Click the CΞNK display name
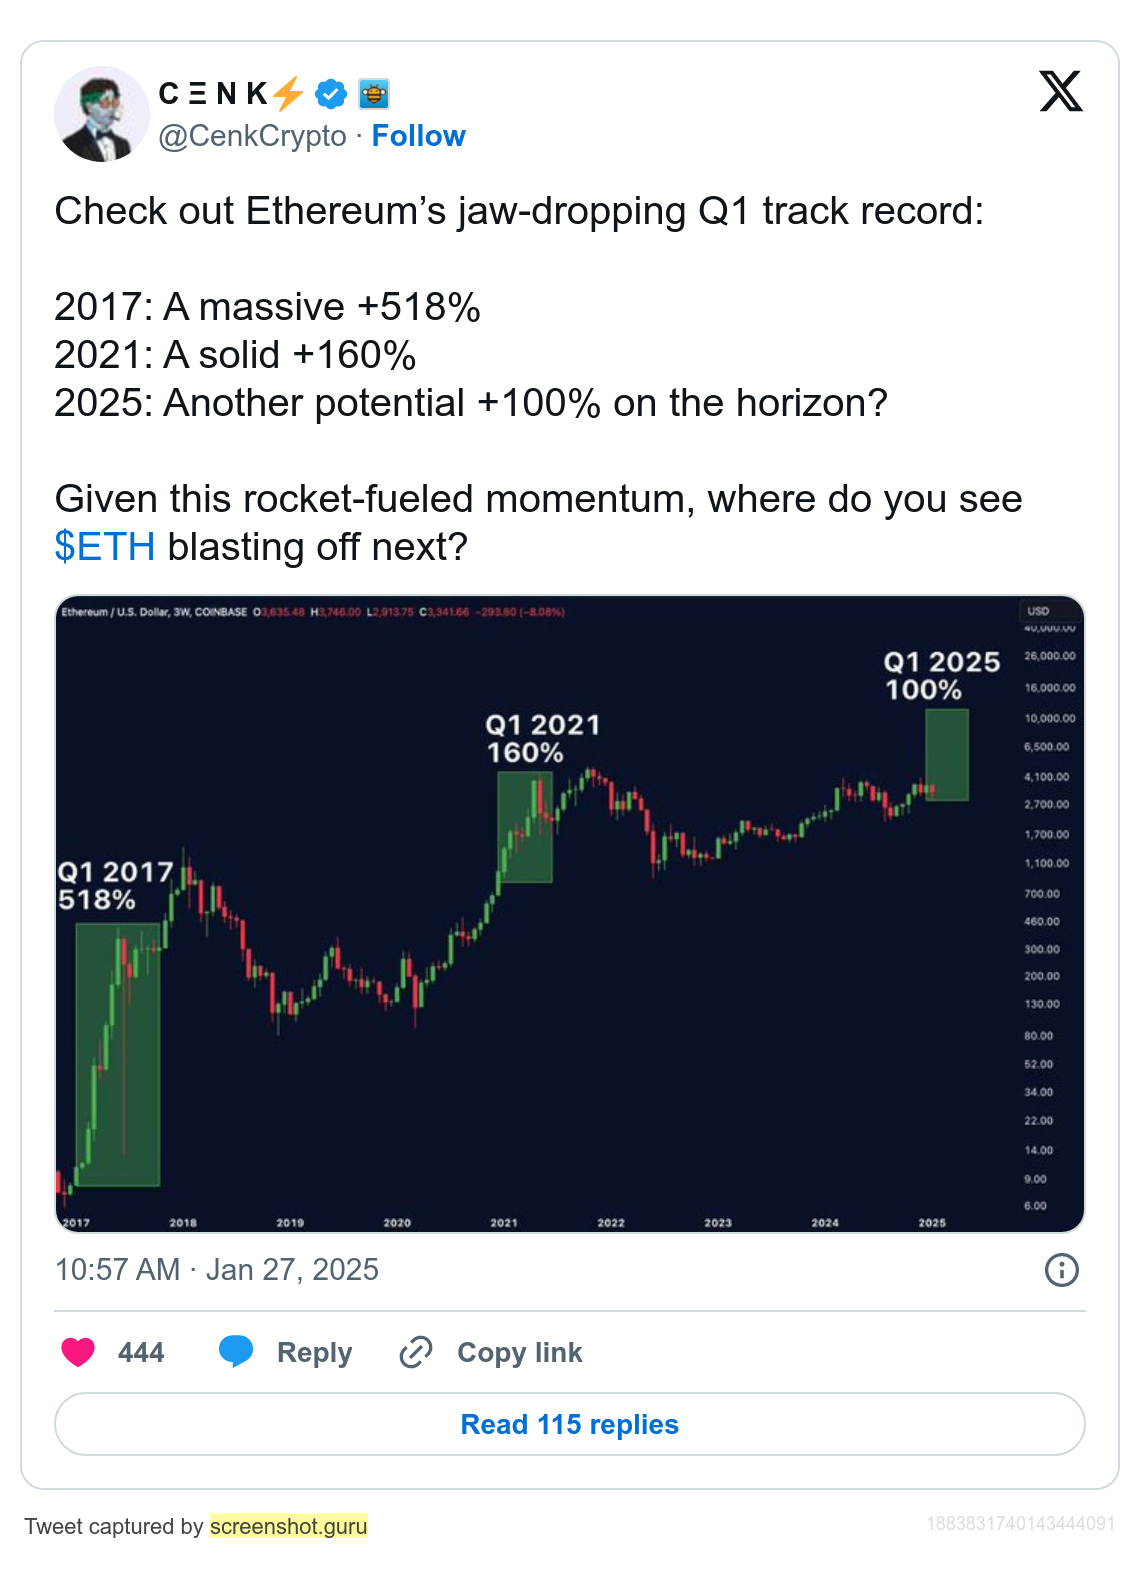Screen dimensions: 1140x1582 tap(213, 94)
